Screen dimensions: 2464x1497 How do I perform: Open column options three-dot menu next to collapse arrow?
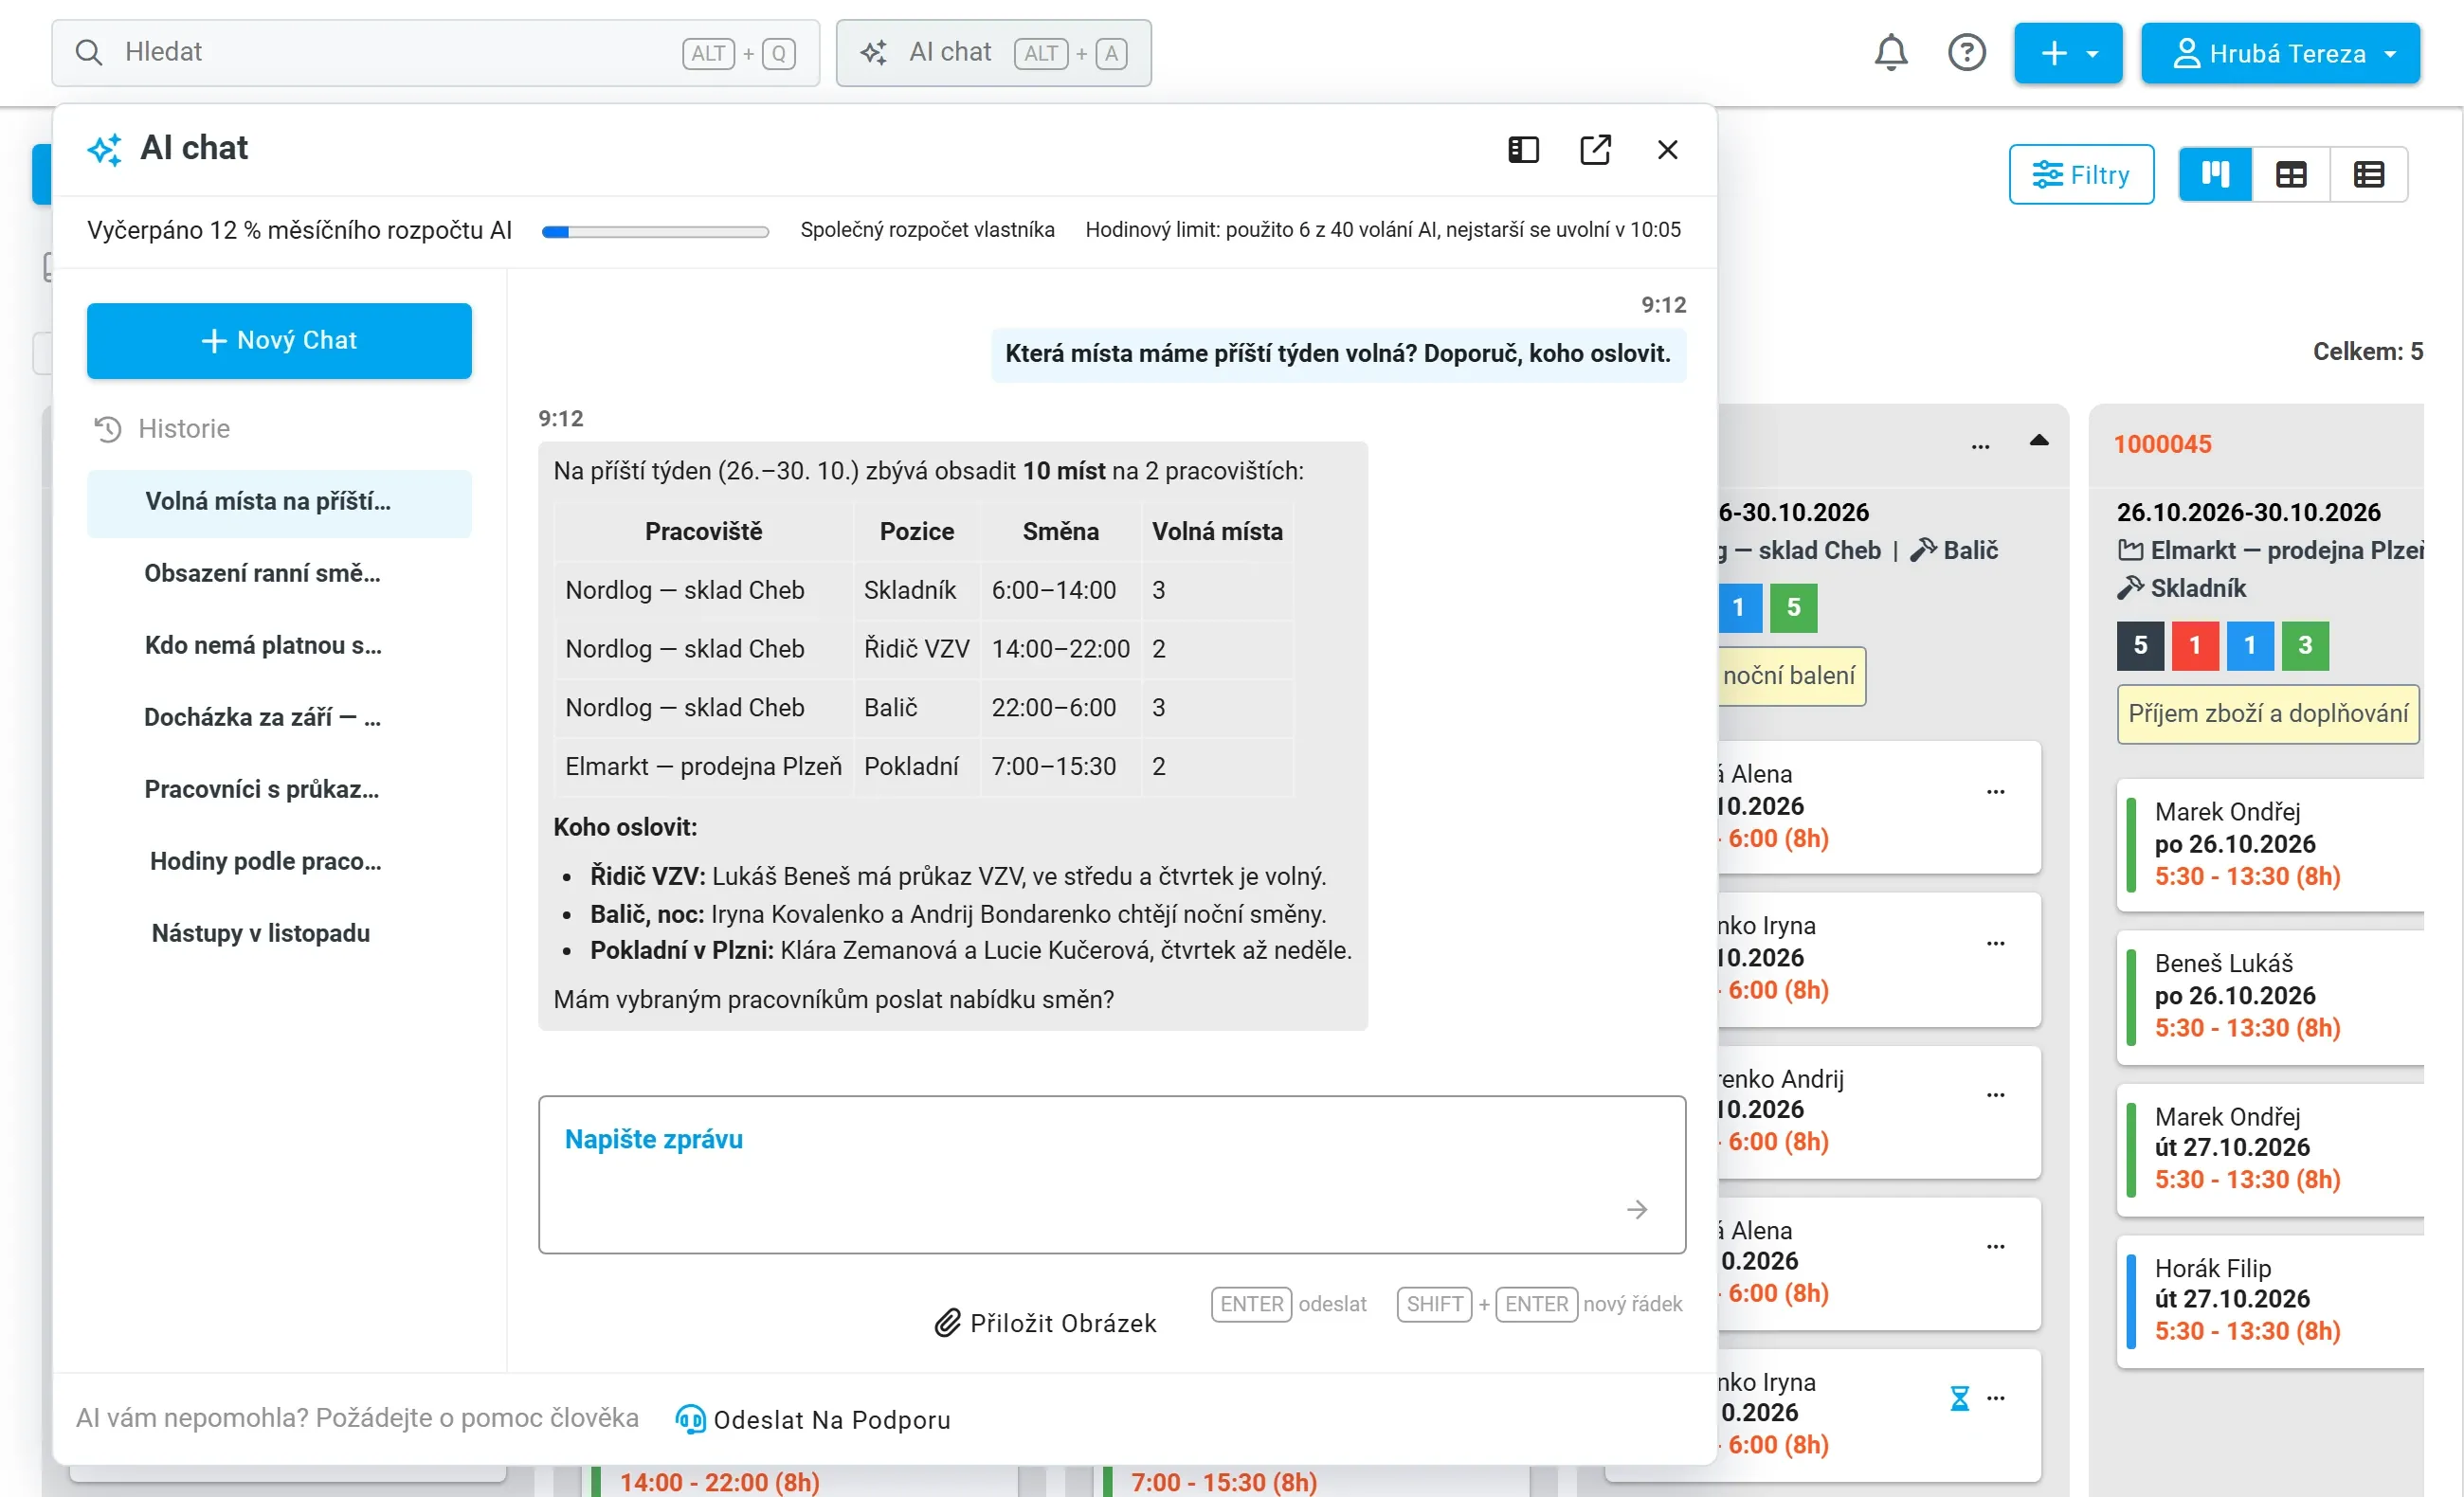1980,446
